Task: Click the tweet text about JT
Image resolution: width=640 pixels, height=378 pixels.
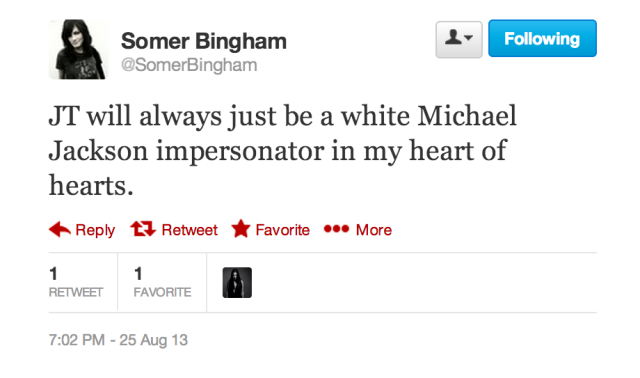Action: tap(282, 151)
